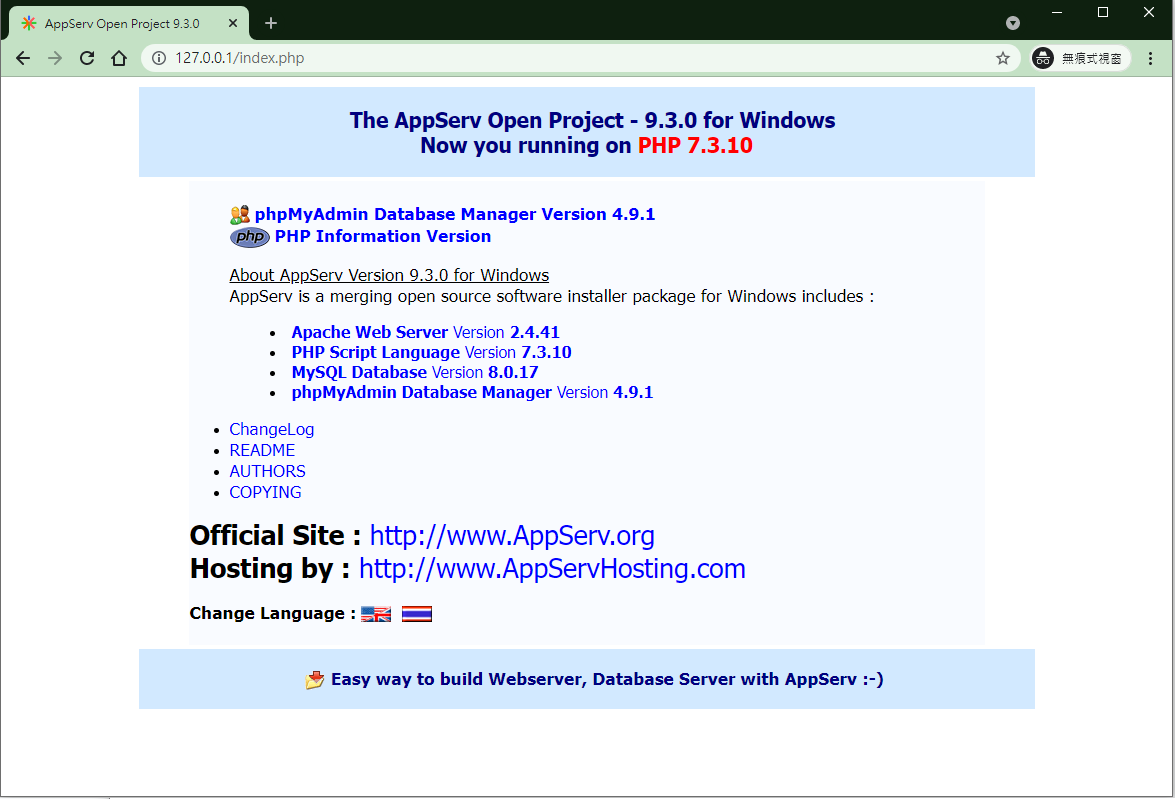Screen dimensions: 1175x799
Task: Open phpMyAdmin Database Manager Version 4.9.1 link
Action: (x=454, y=214)
